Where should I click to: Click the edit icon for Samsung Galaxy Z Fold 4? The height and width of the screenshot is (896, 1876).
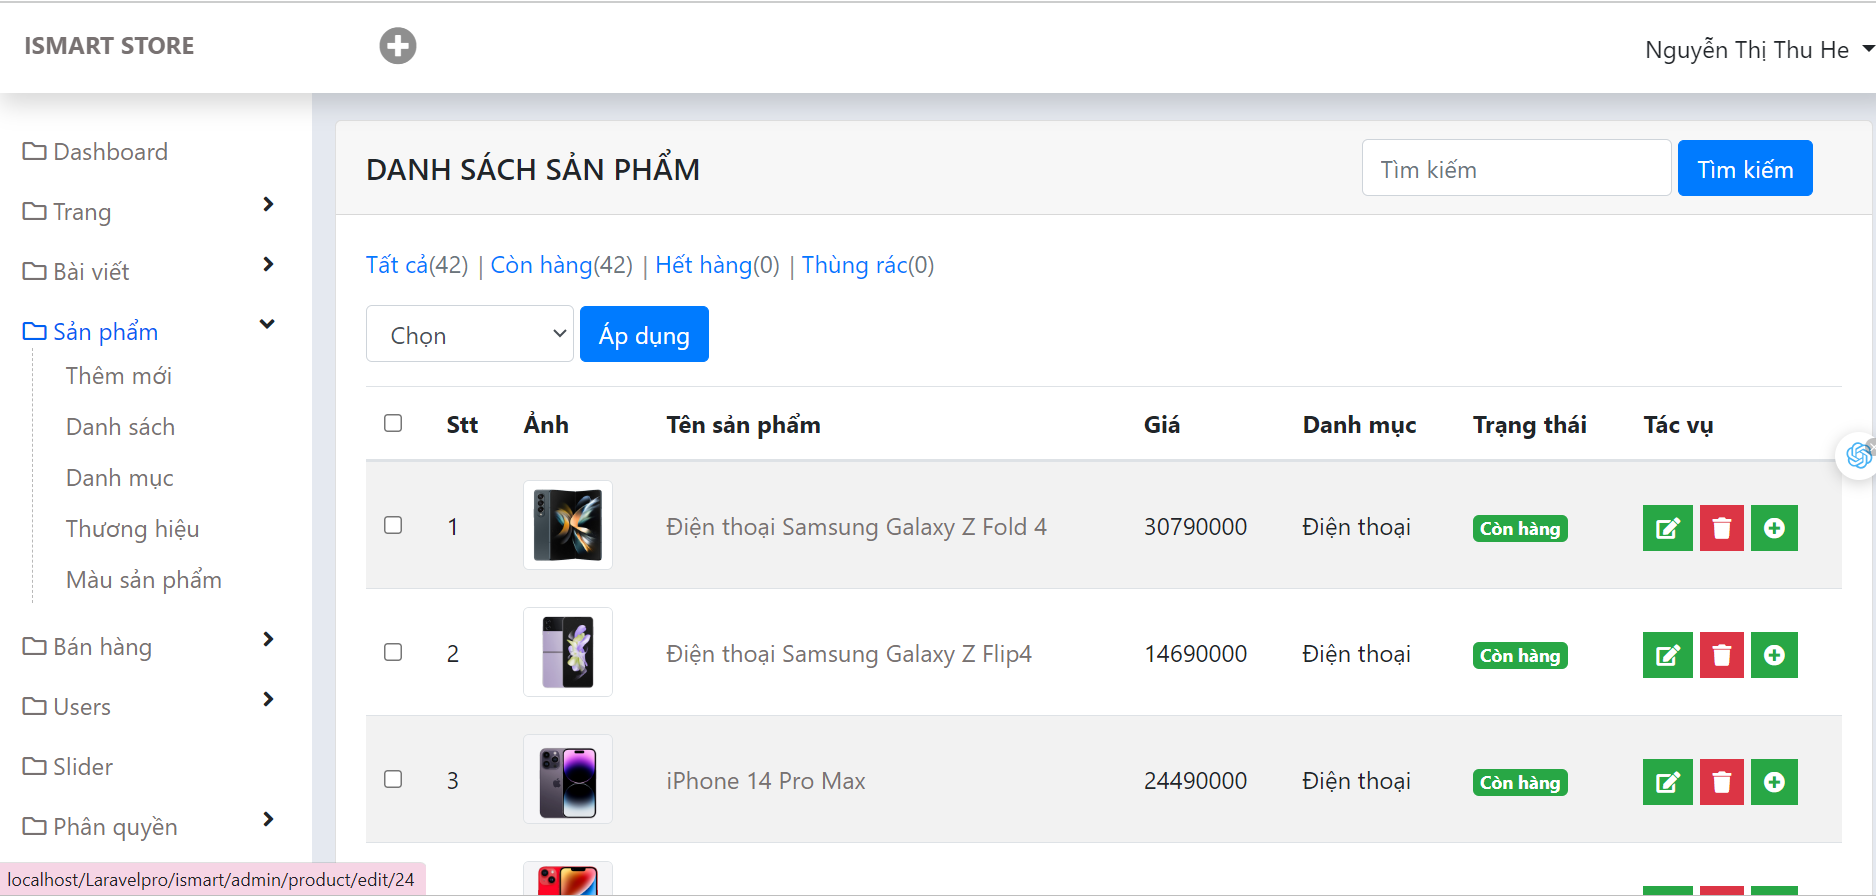pos(1667,528)
